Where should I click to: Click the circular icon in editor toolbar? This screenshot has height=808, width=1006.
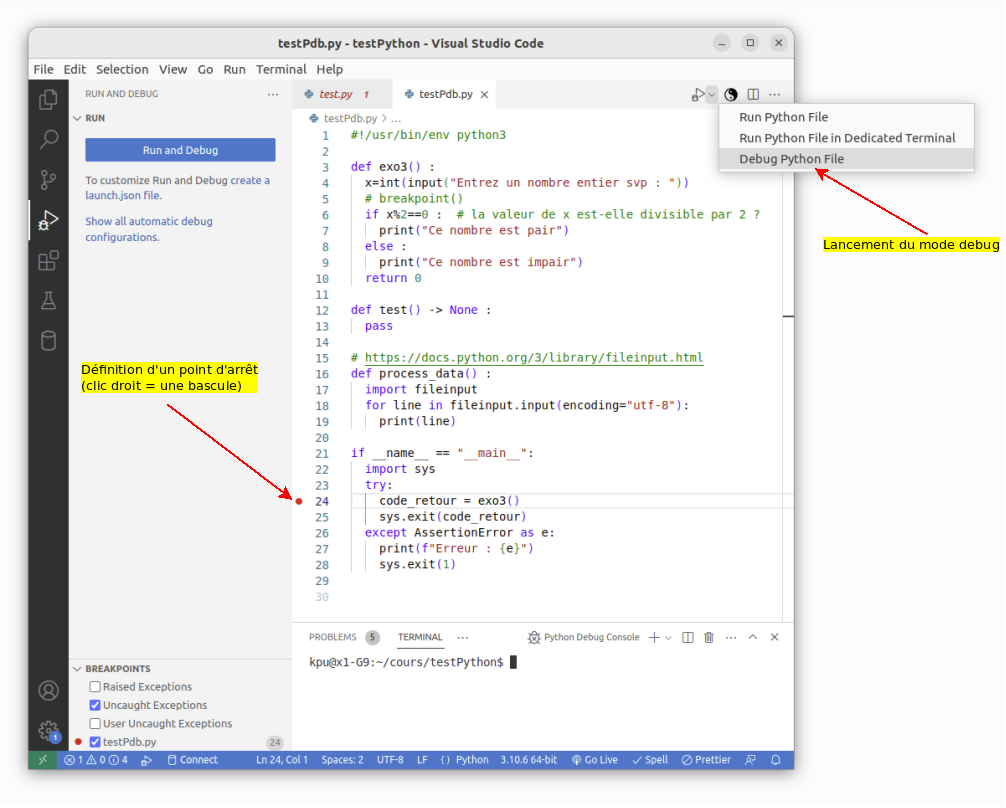click(731, 95)
